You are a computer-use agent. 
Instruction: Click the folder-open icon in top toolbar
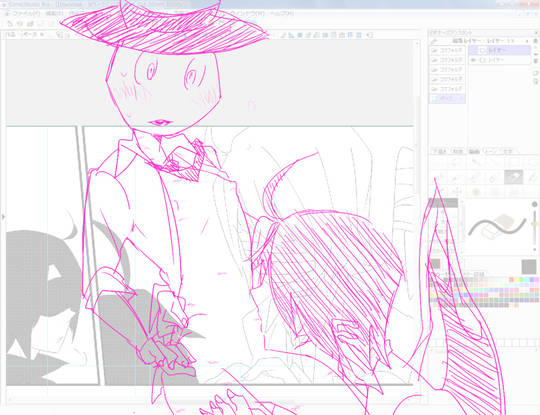[30, 24]
